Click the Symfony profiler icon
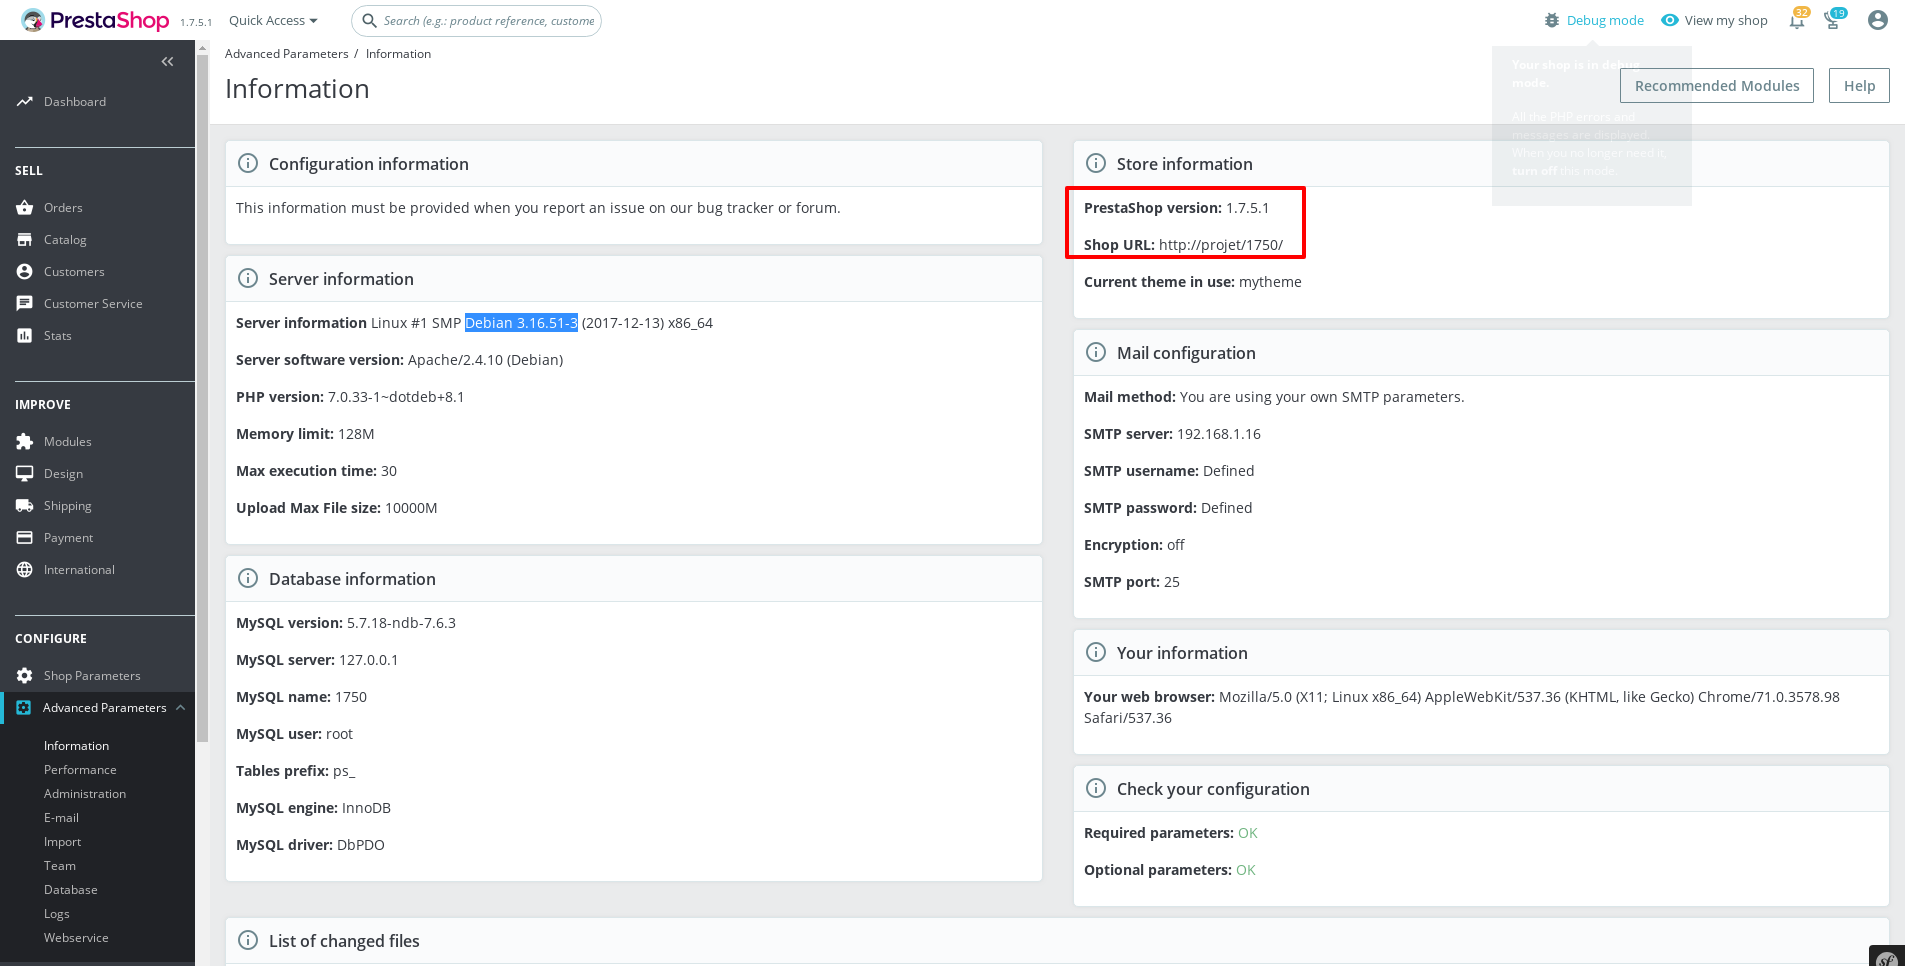Viewport: 1905px width, 966px height. [1887, 956]
